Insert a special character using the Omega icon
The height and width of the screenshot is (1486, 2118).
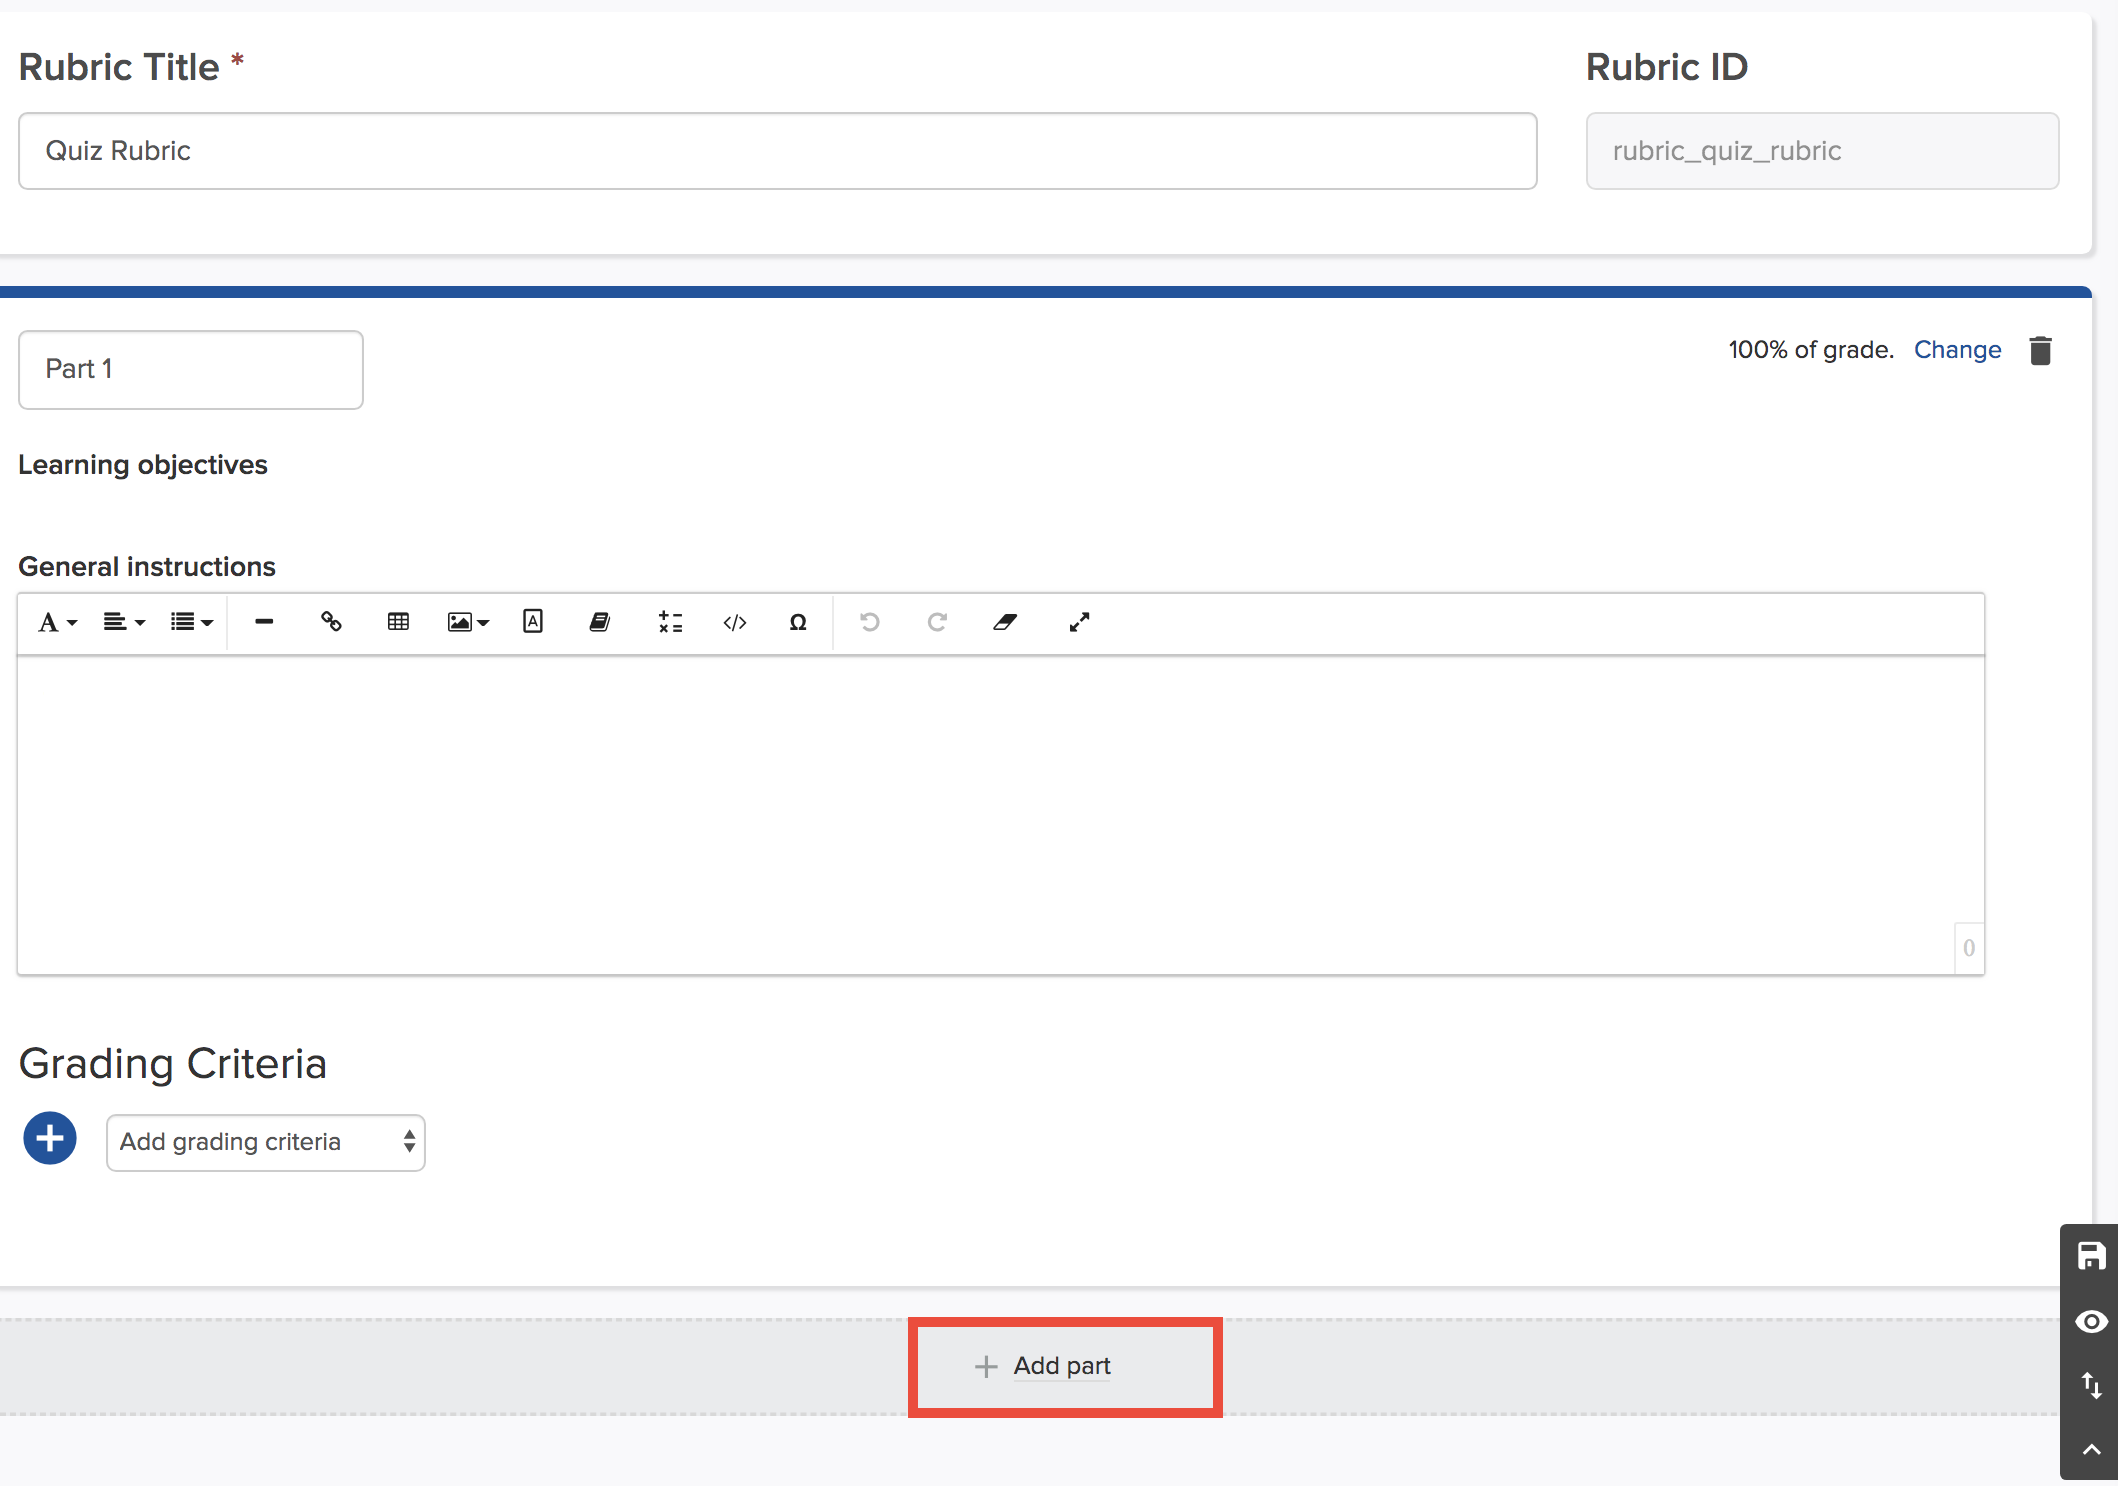(x=798, y=622)
